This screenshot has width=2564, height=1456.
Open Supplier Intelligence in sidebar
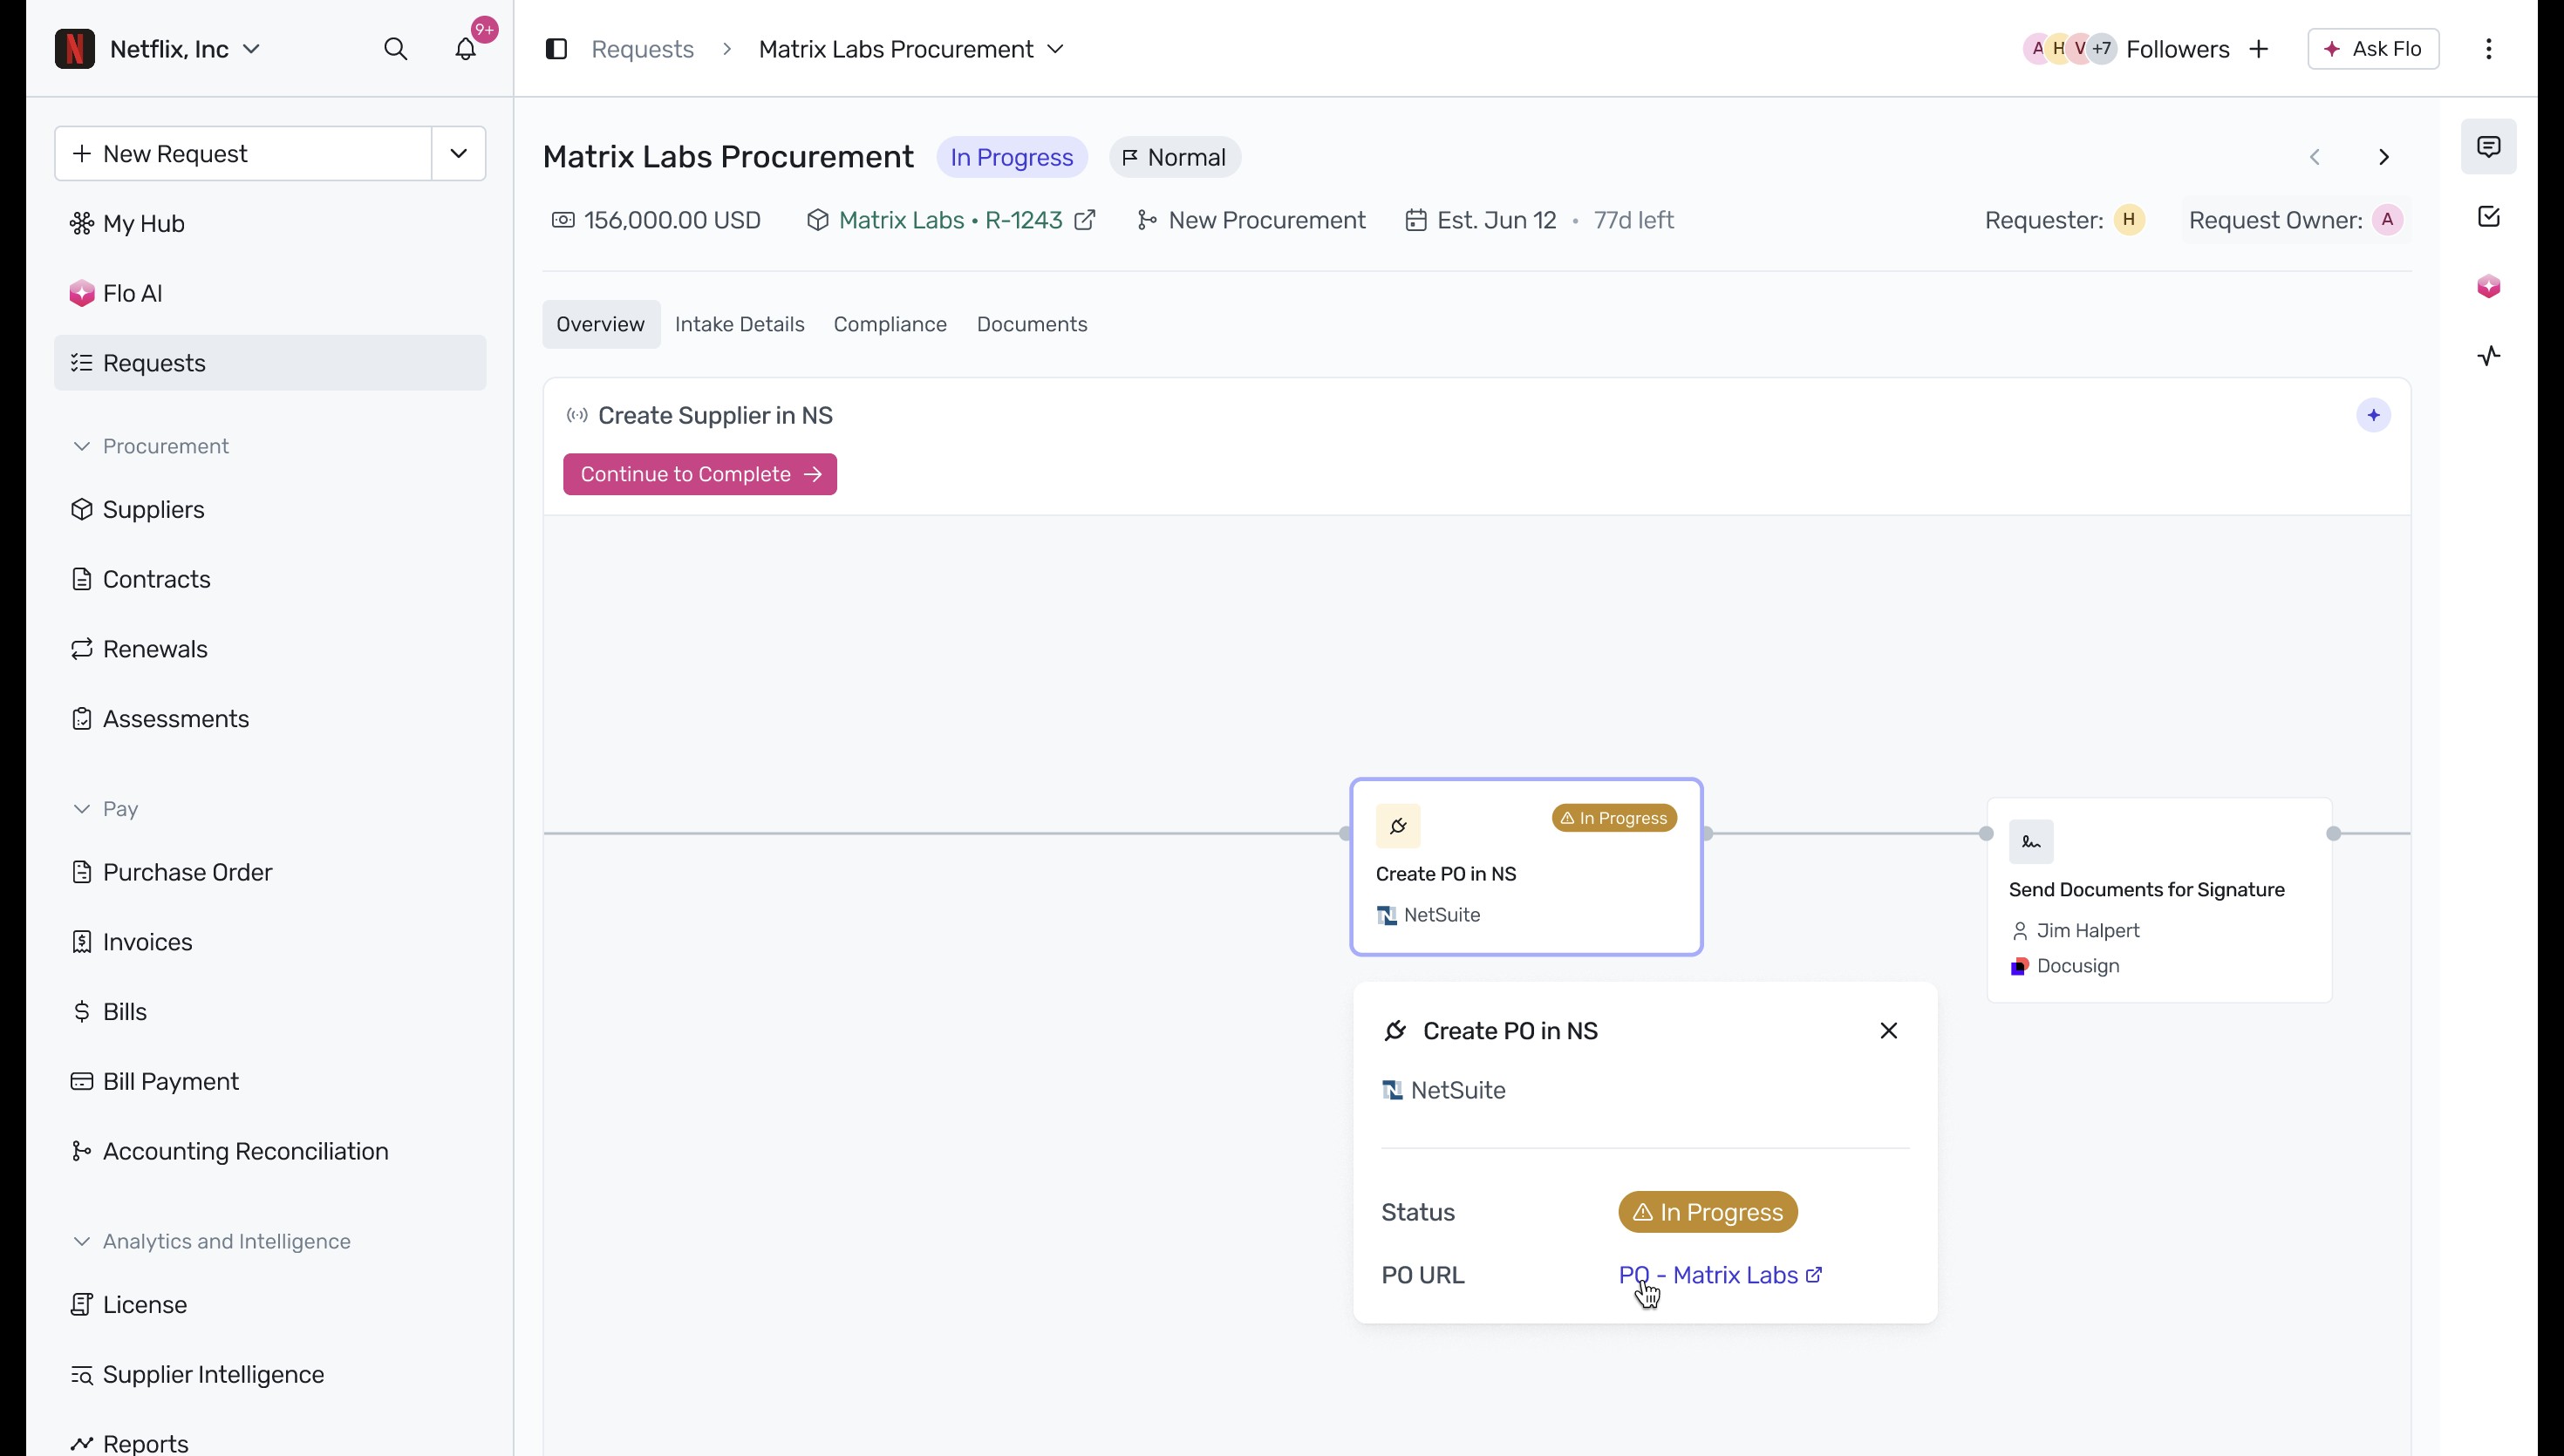click(x=270, y=1375)
